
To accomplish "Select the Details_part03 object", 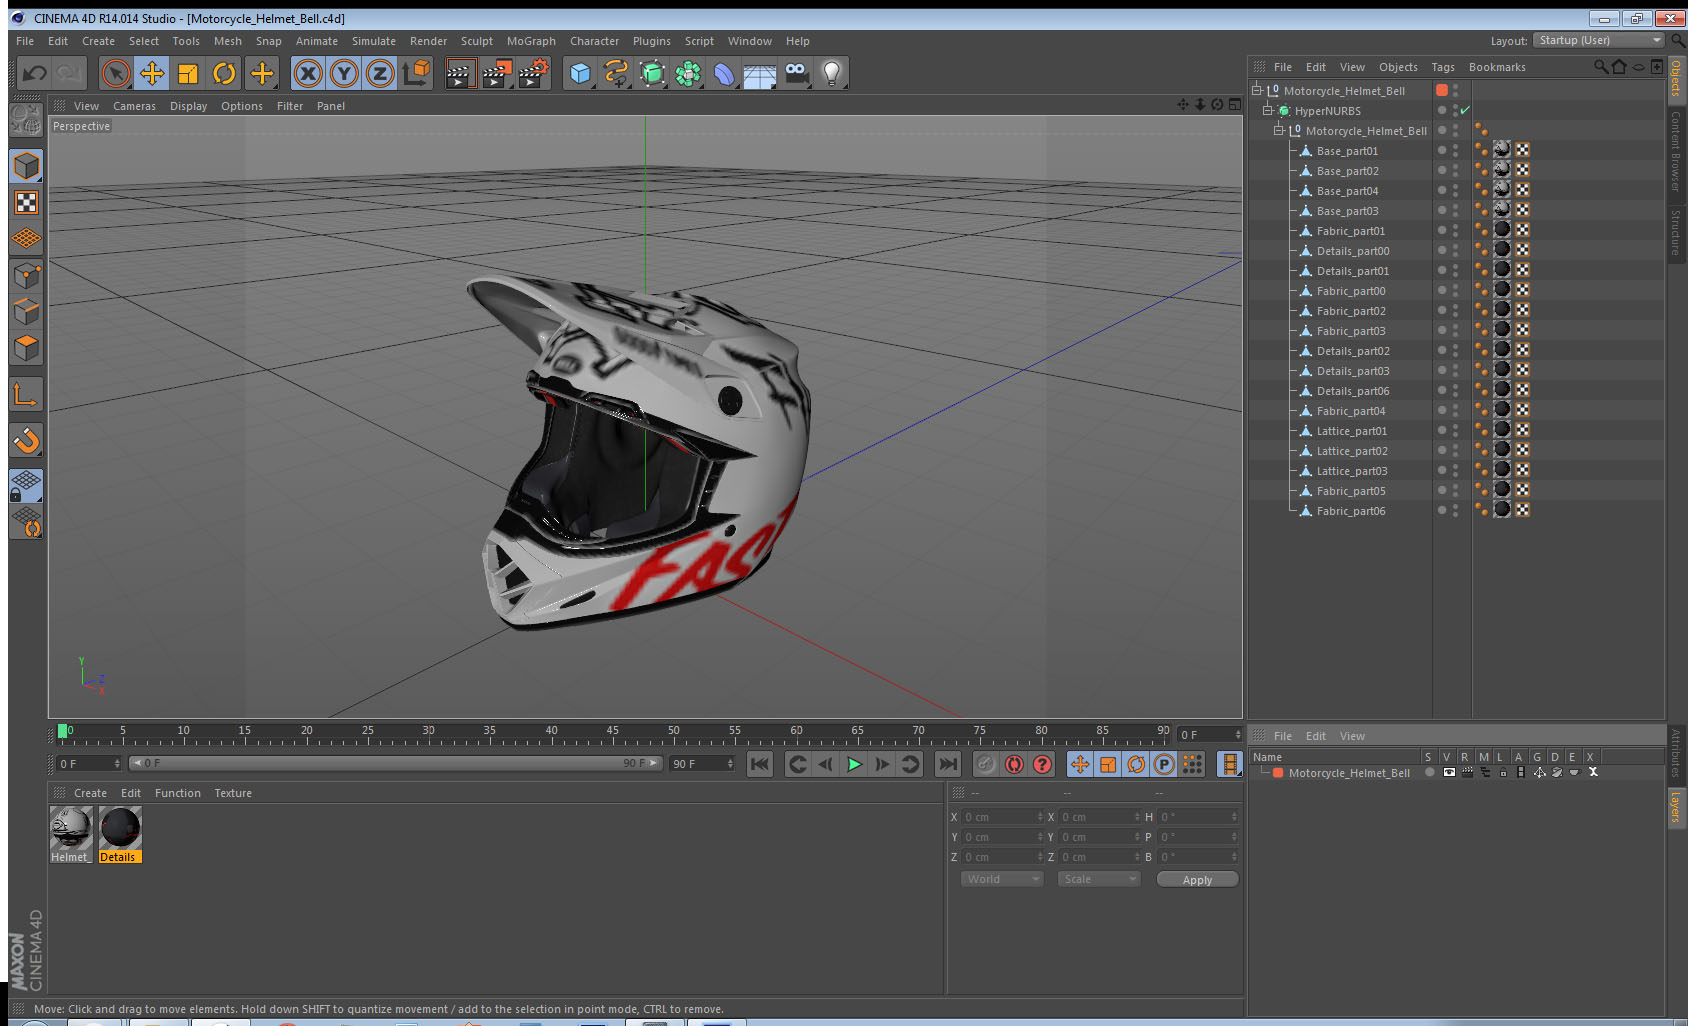I will (1352, 371).
